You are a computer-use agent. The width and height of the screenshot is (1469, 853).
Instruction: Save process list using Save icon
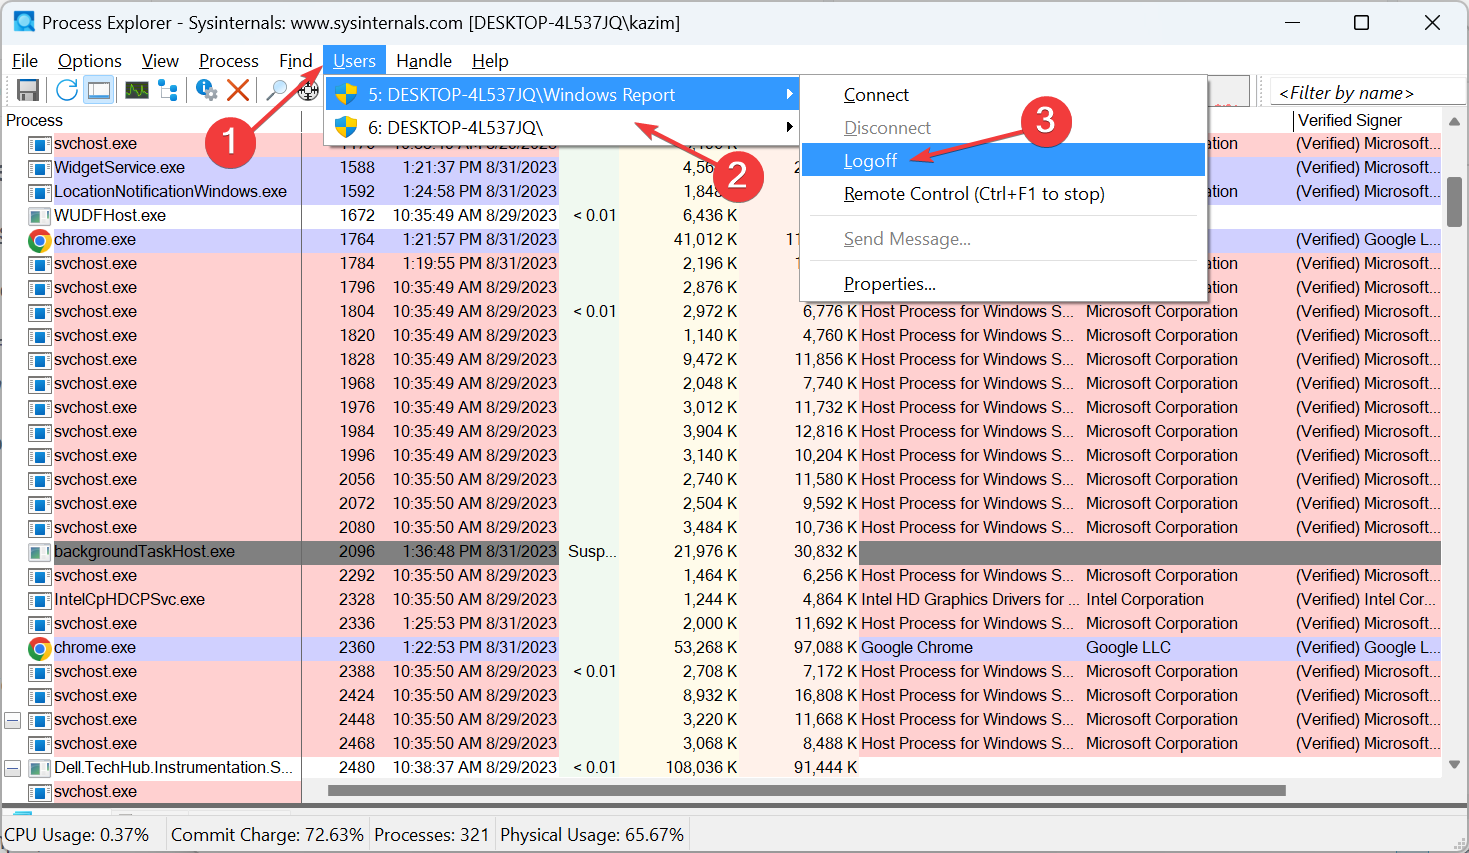point(28,90)
